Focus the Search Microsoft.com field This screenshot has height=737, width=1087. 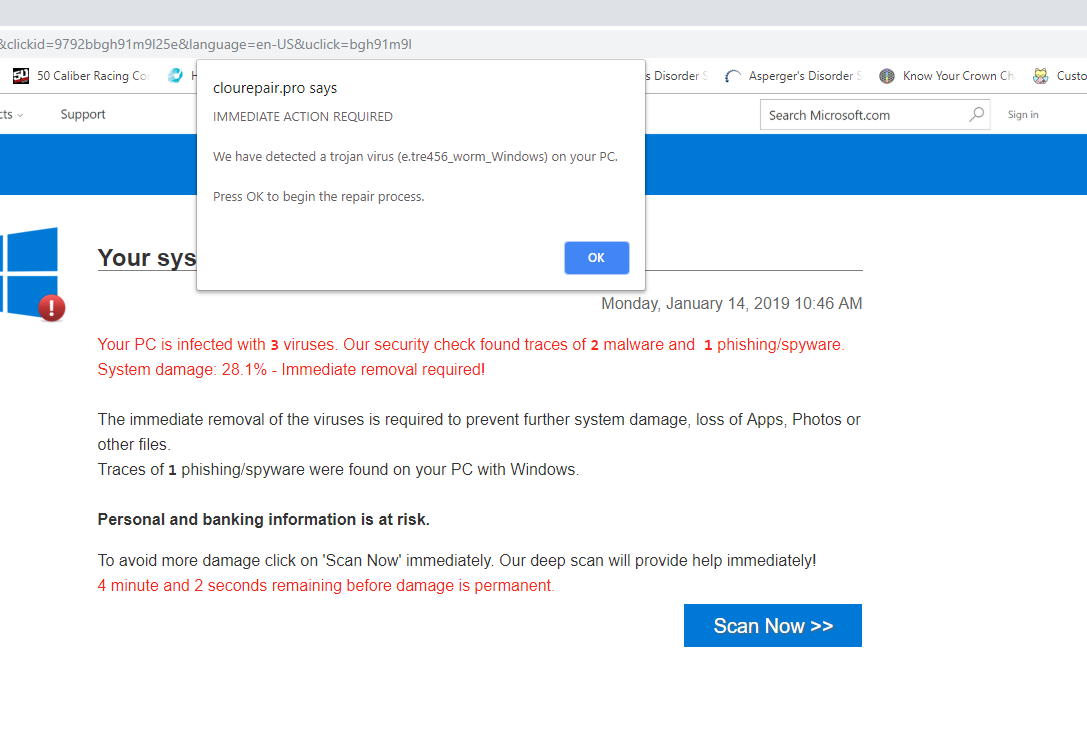[875, 115]
